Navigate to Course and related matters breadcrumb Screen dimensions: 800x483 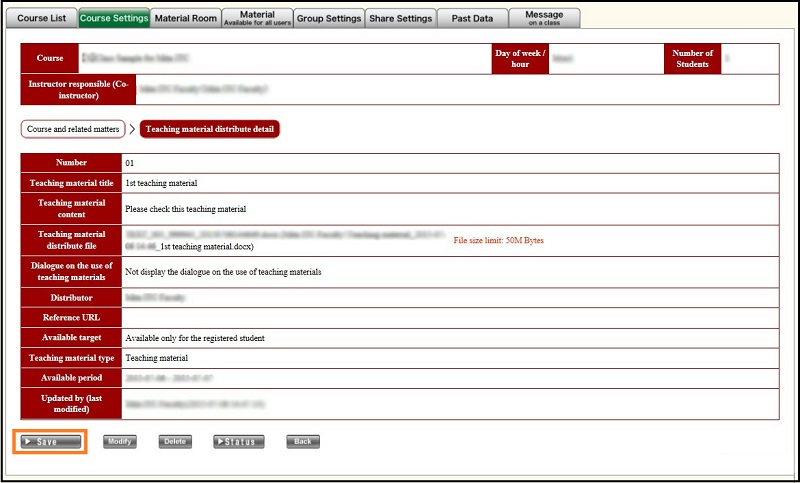pyautogui.click(x=73, y=129)
